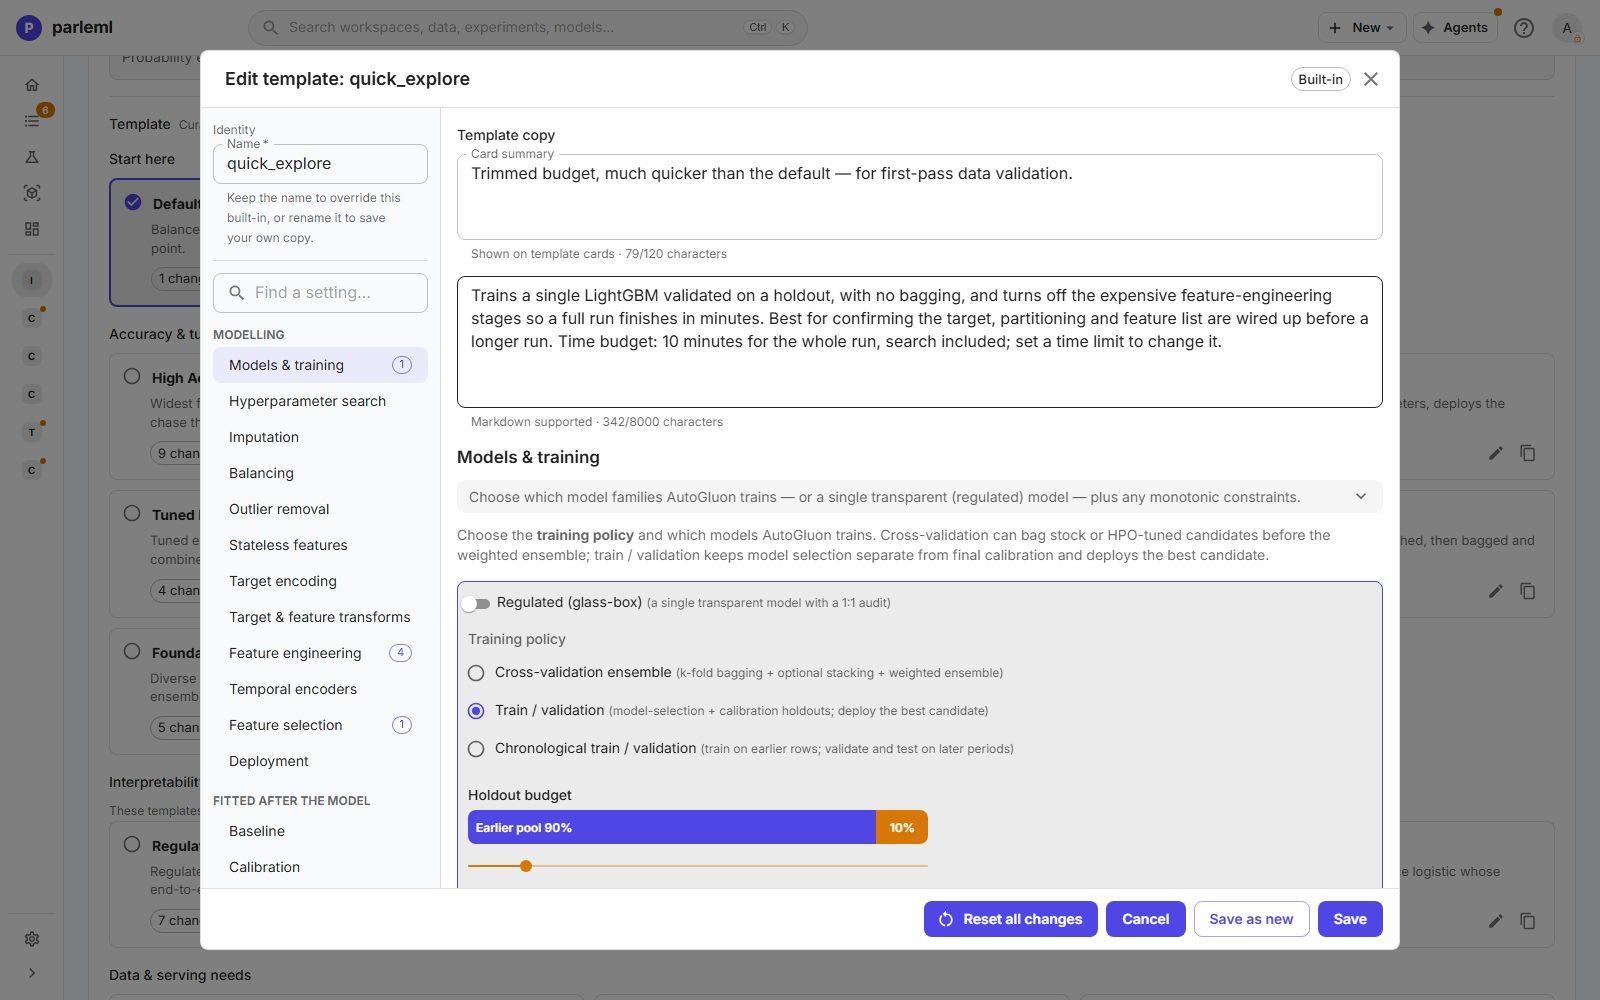Open the sidebar settings gear icon
The image size is (1600, 1000).
point(32,939)
